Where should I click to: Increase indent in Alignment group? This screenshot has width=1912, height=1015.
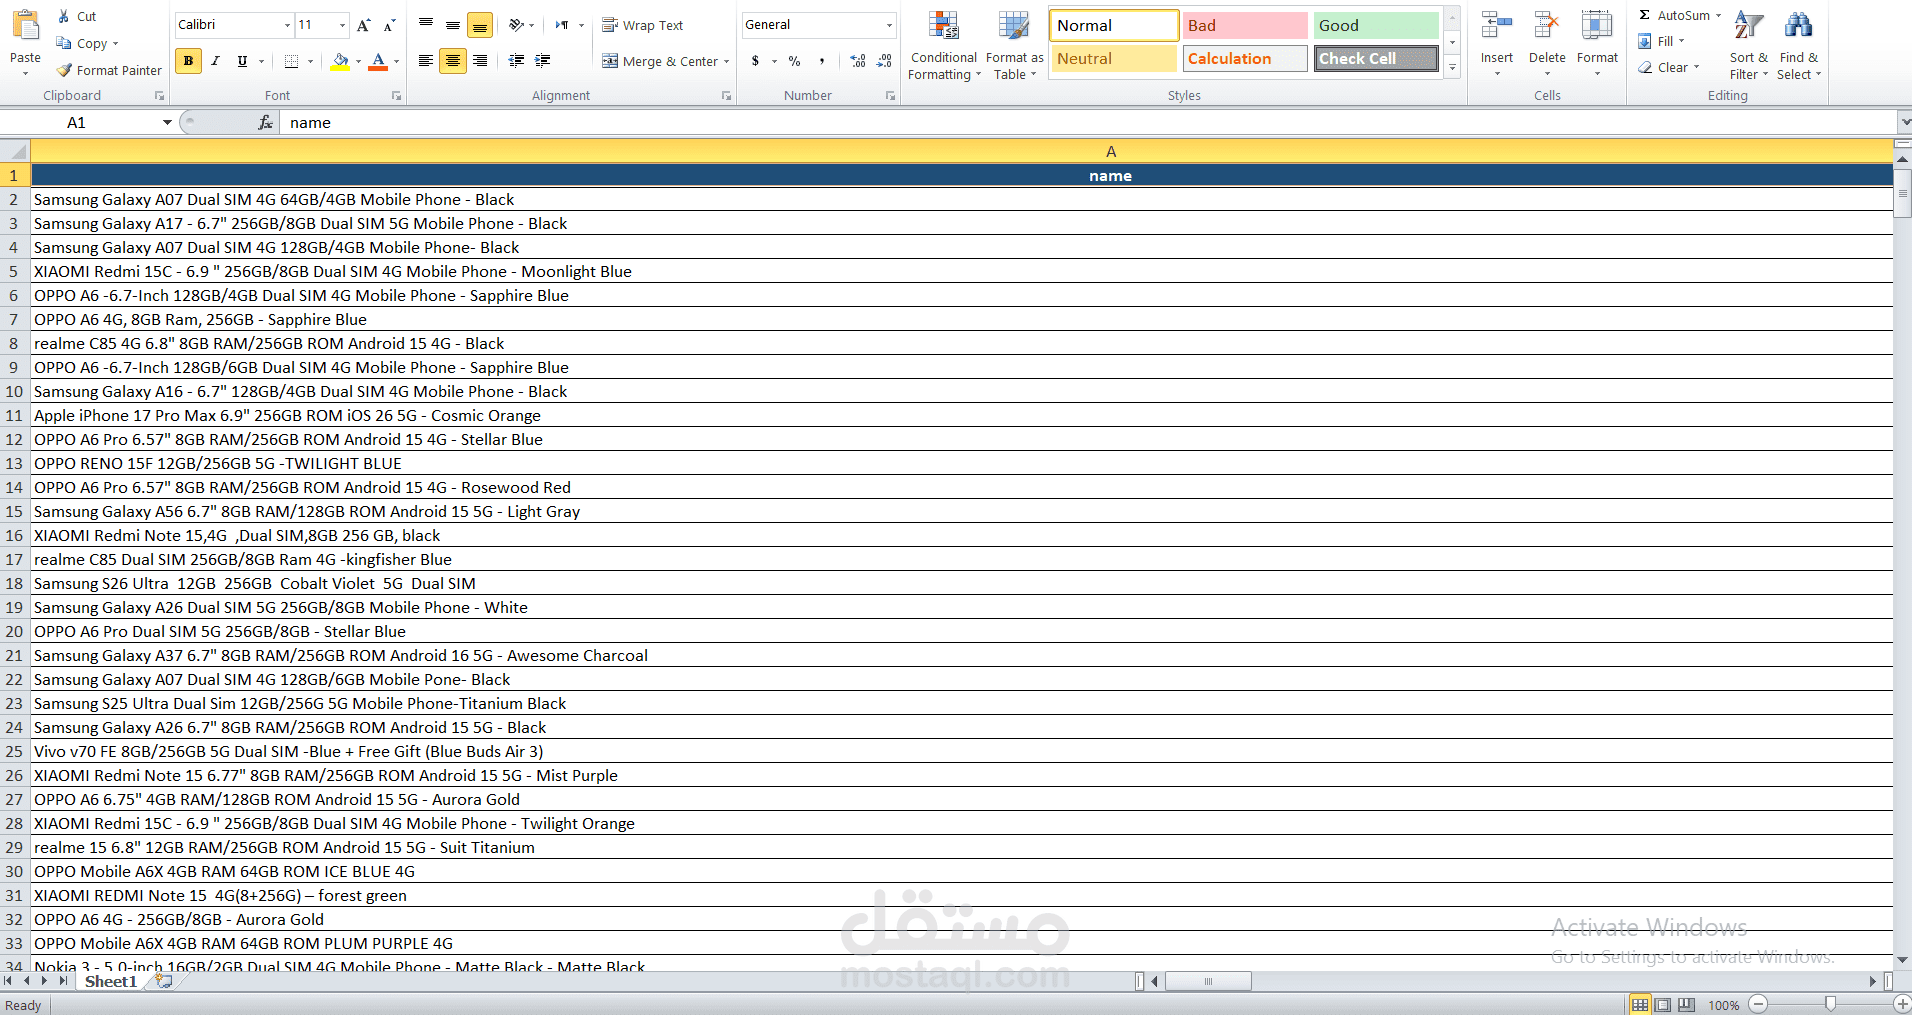[543, 61]
